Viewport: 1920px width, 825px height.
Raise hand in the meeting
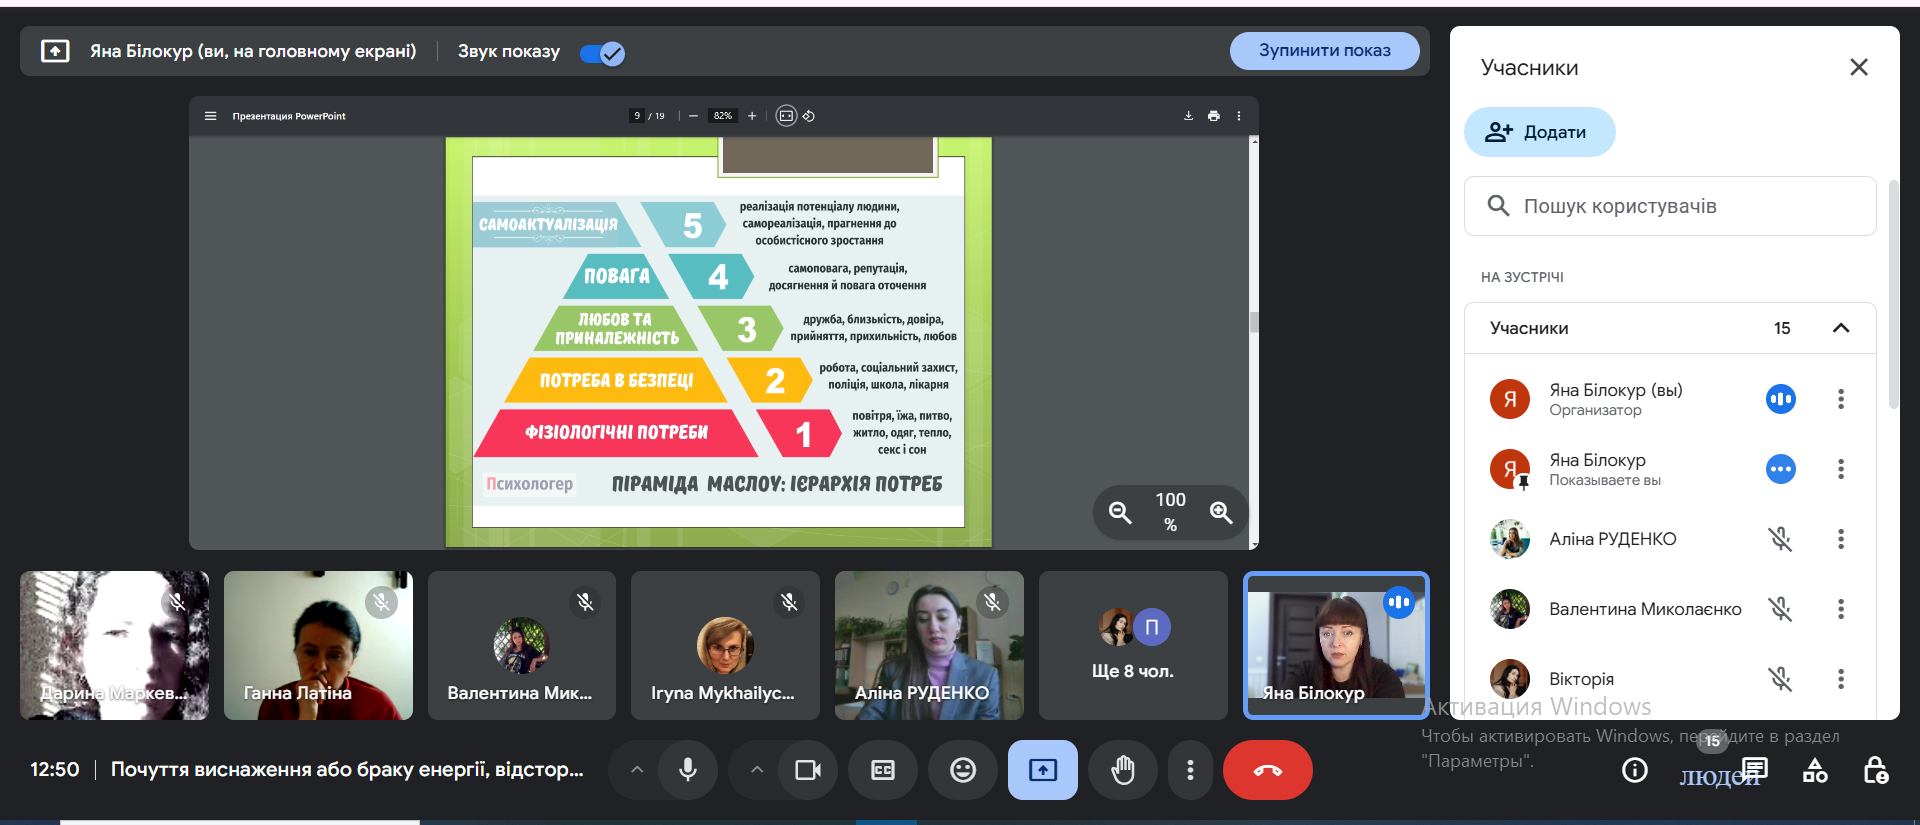(1123, 770)
